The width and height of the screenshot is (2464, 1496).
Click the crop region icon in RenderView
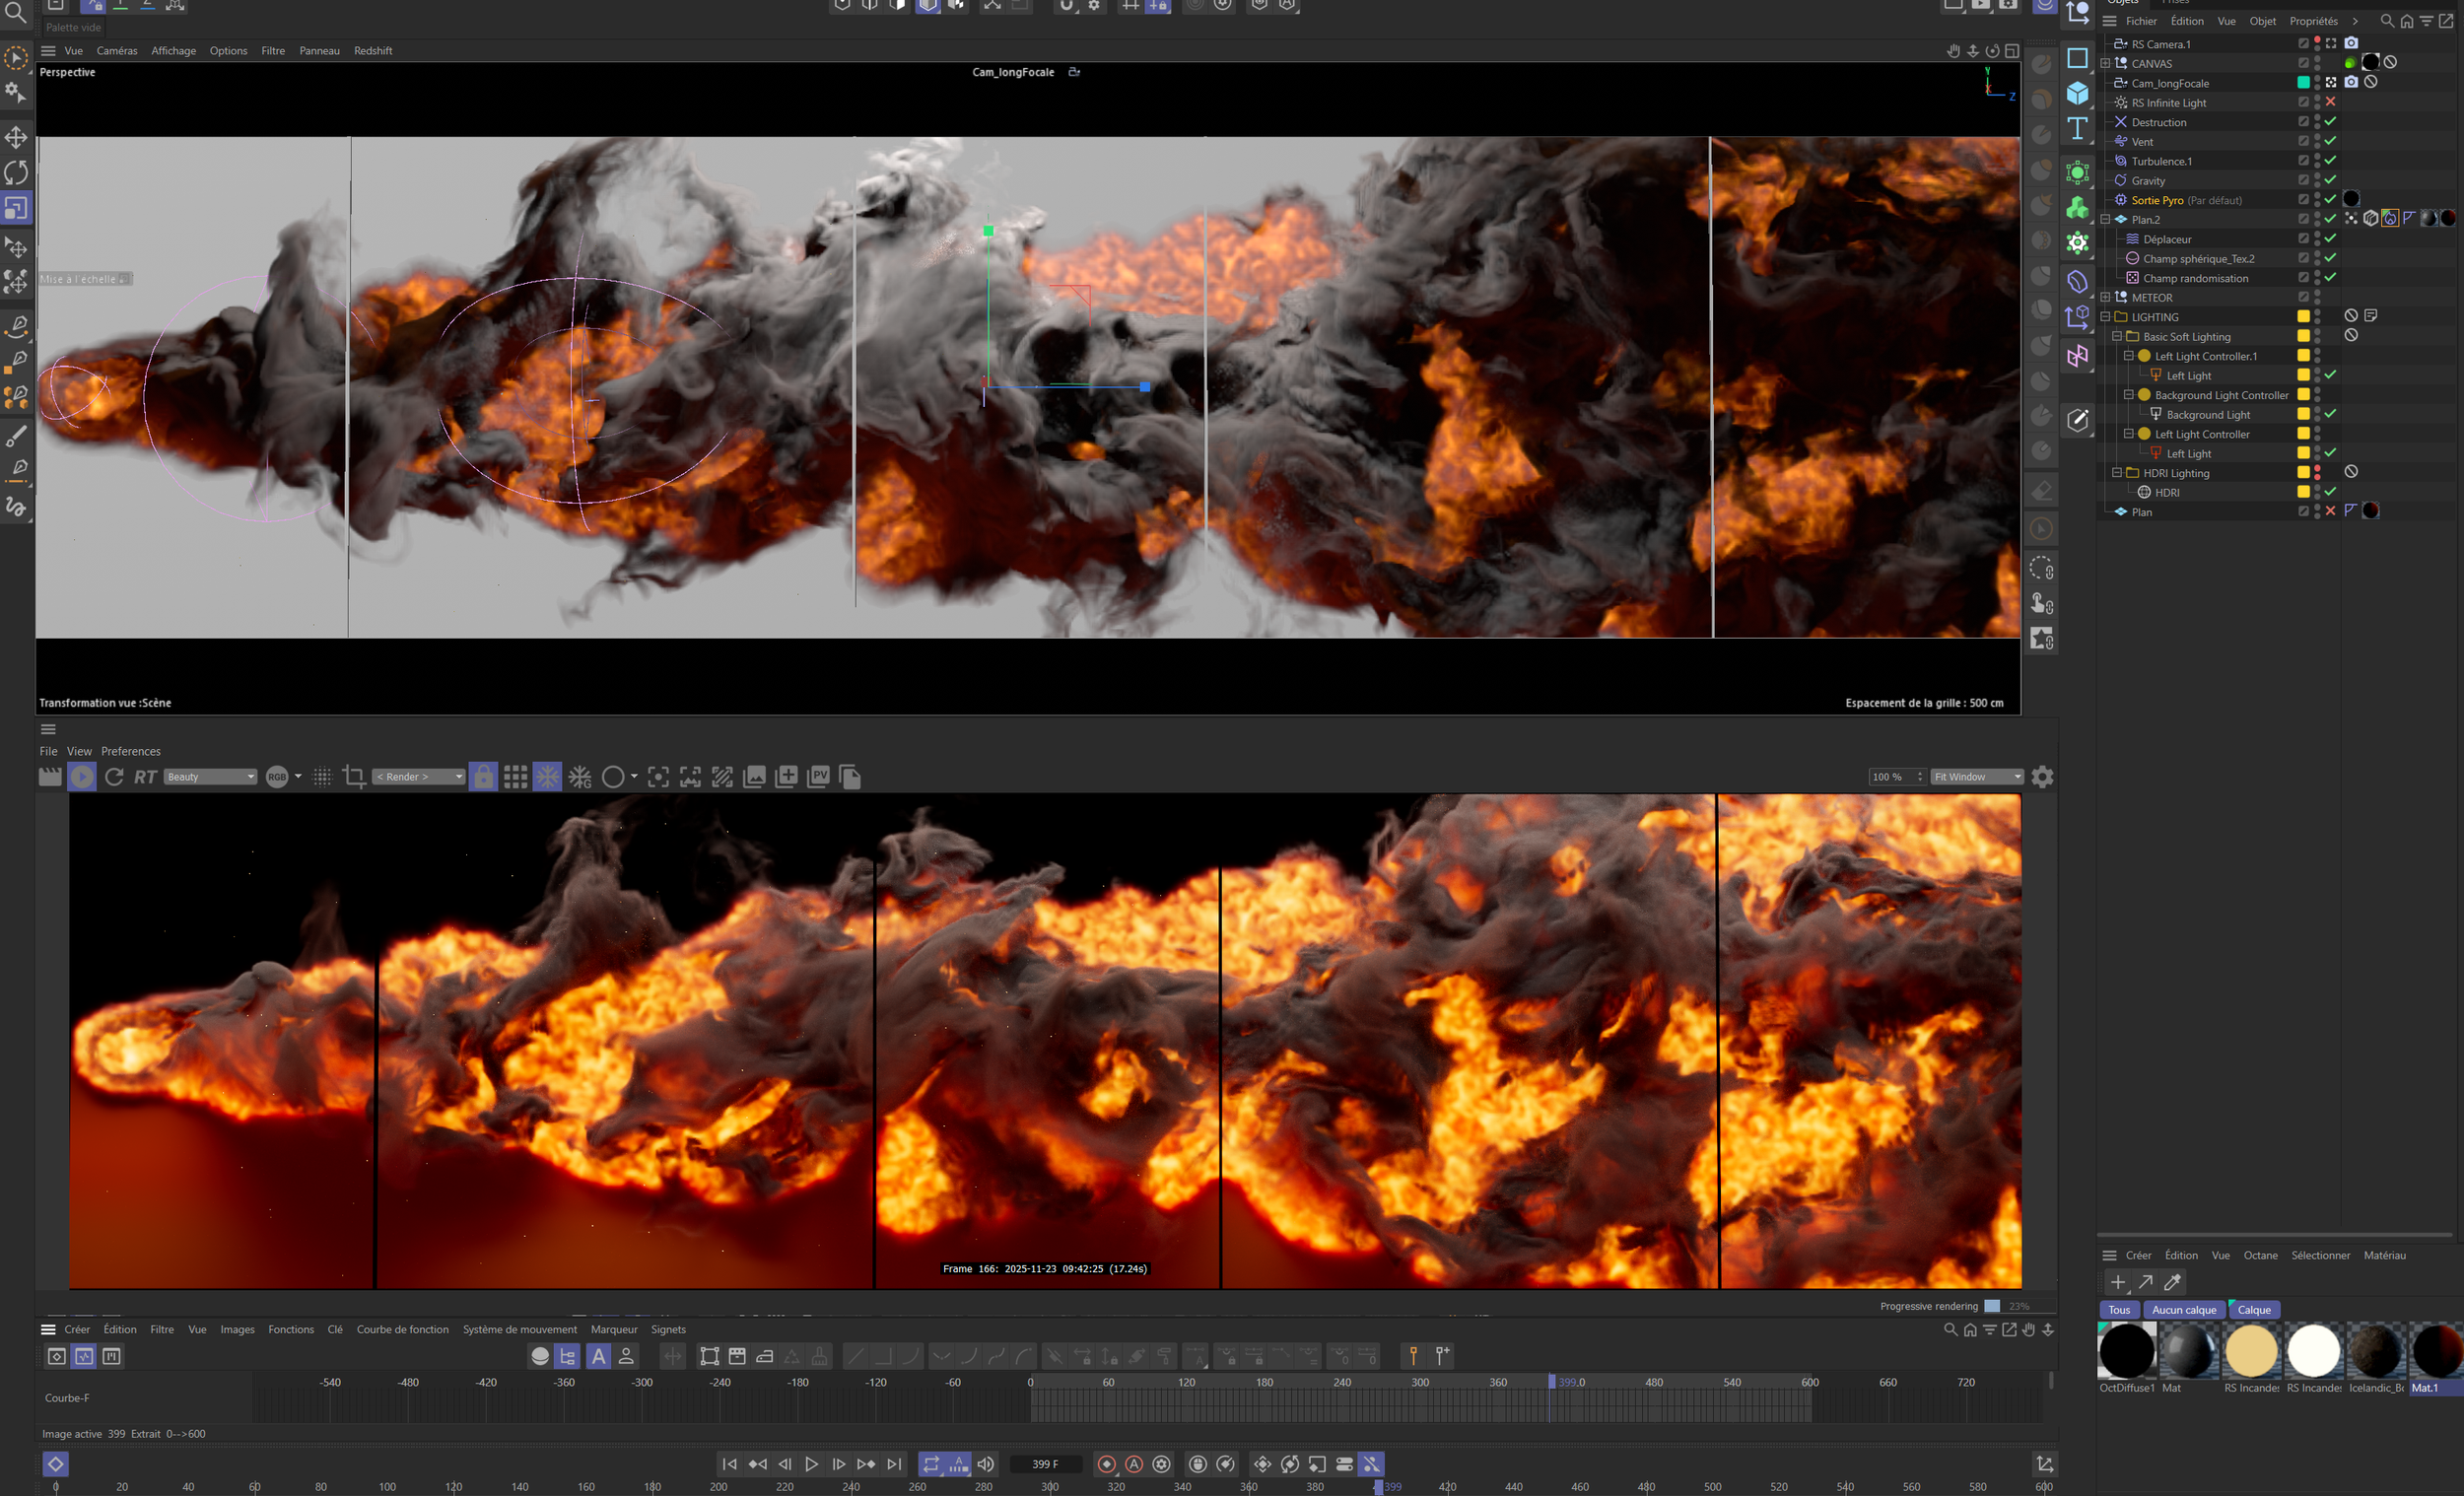pos(353,776)
